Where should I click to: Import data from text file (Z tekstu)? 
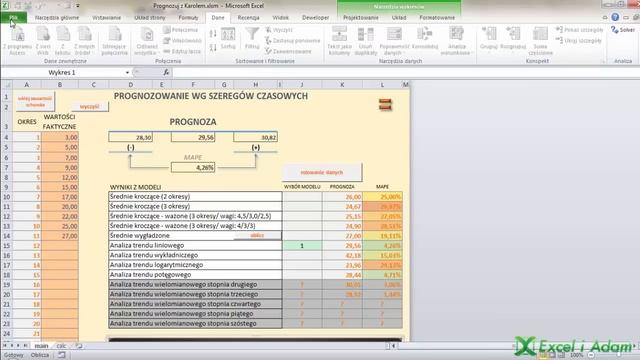coord(62,41)
